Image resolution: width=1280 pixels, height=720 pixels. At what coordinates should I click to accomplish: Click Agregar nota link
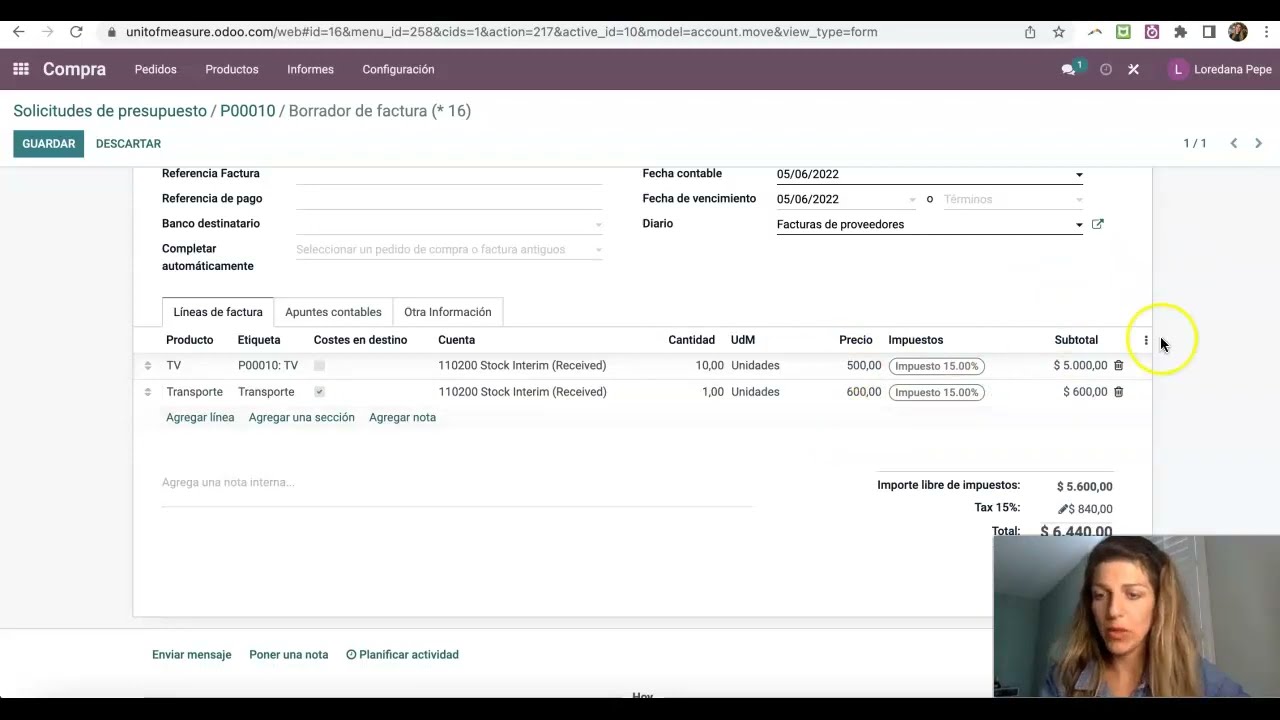pyautogui.click(x=402, y=417)
